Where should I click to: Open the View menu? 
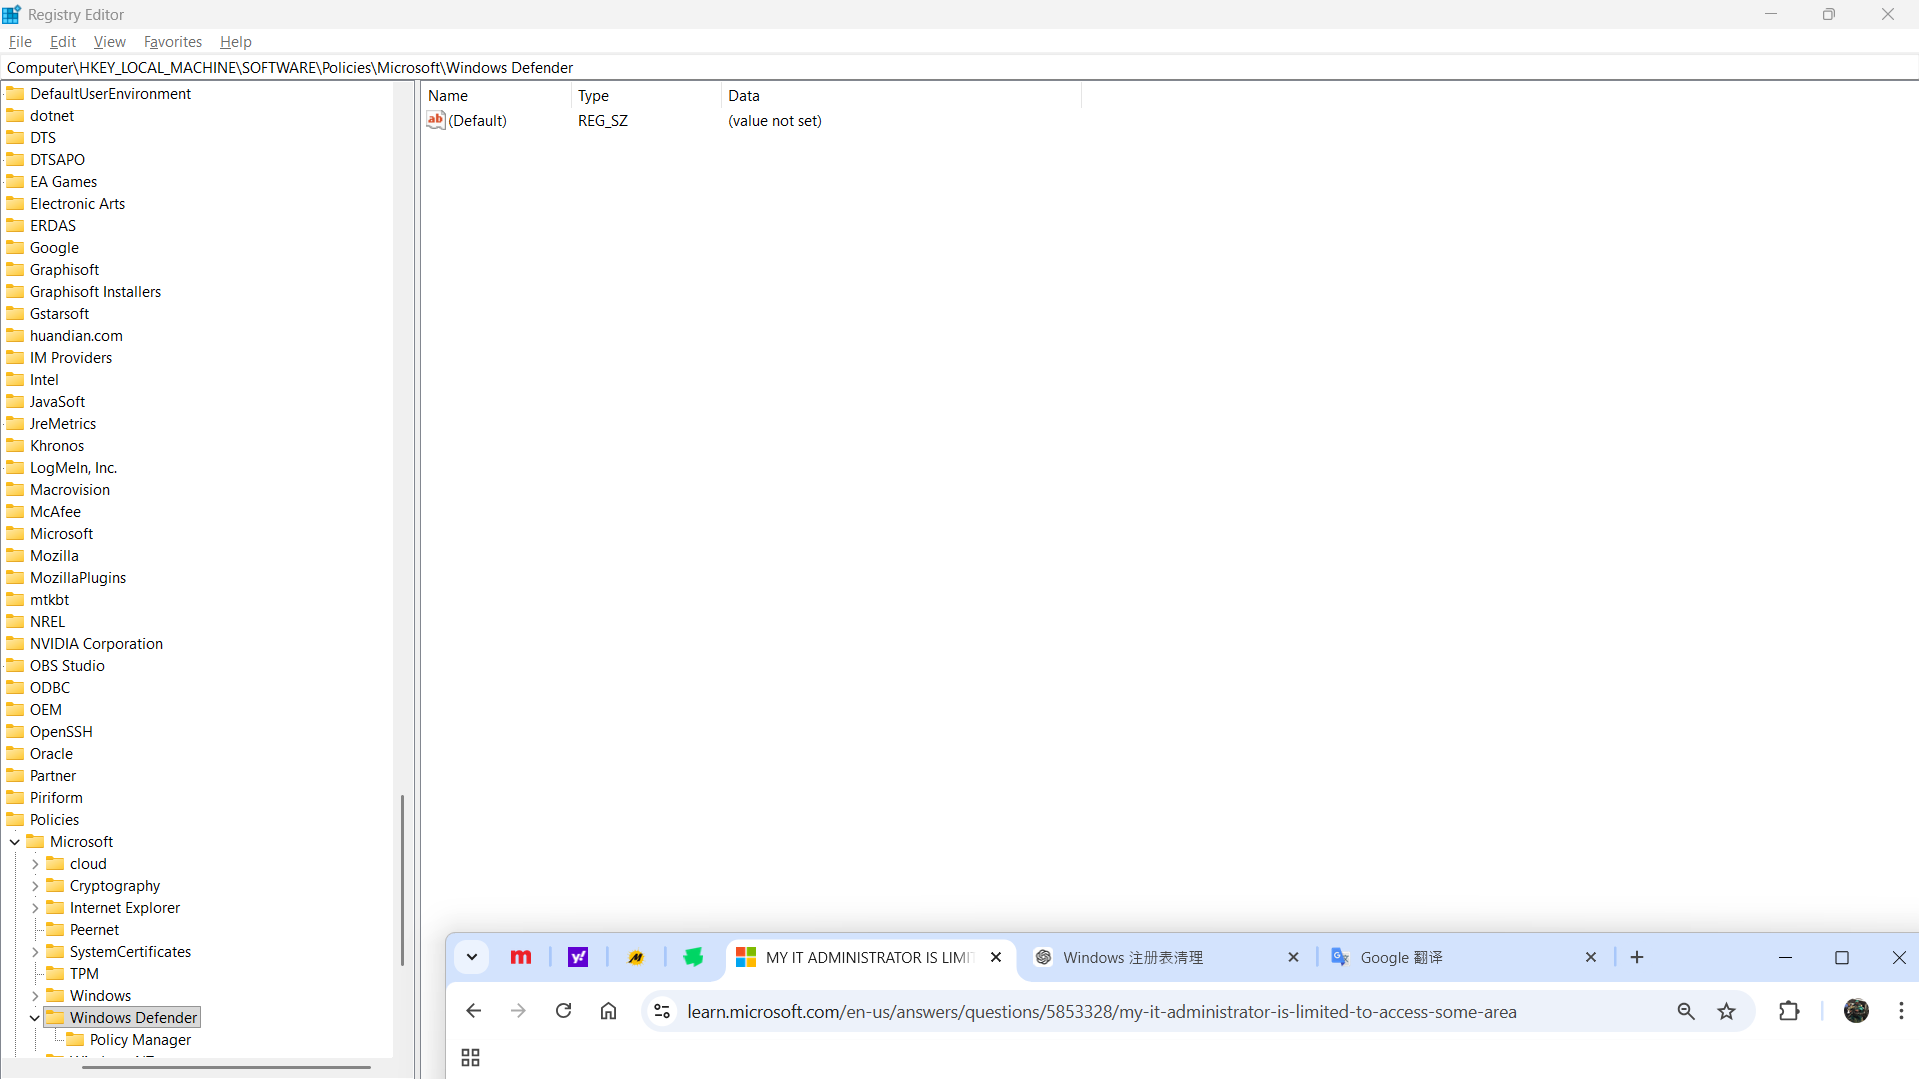click(109, 42)
